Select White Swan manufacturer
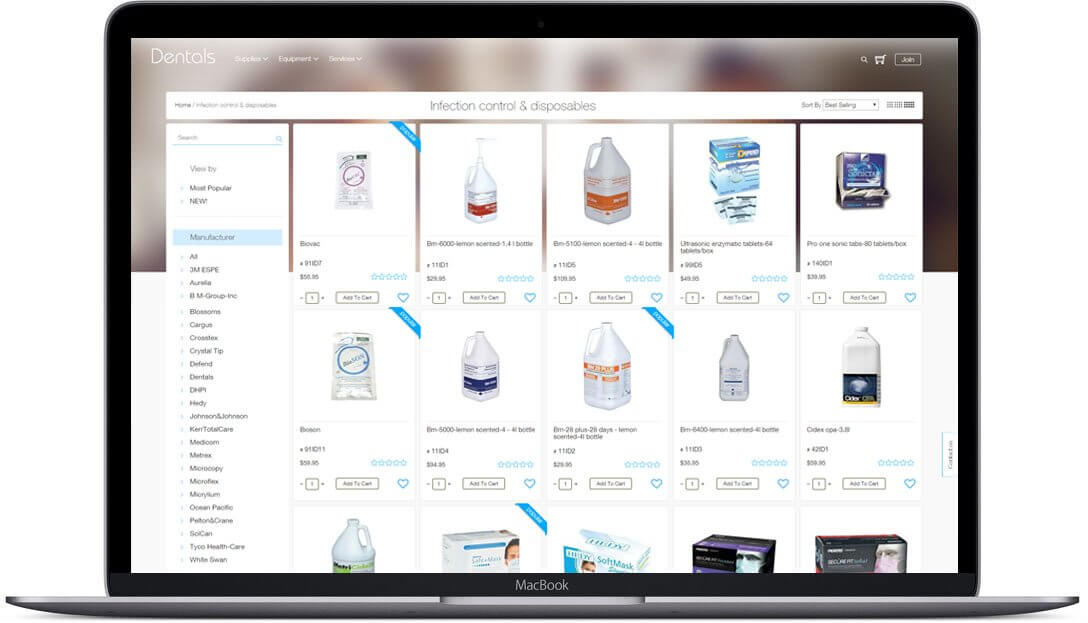Viewport: 1088px width, 623px height. pyautogui.click(x=208, y=560)
